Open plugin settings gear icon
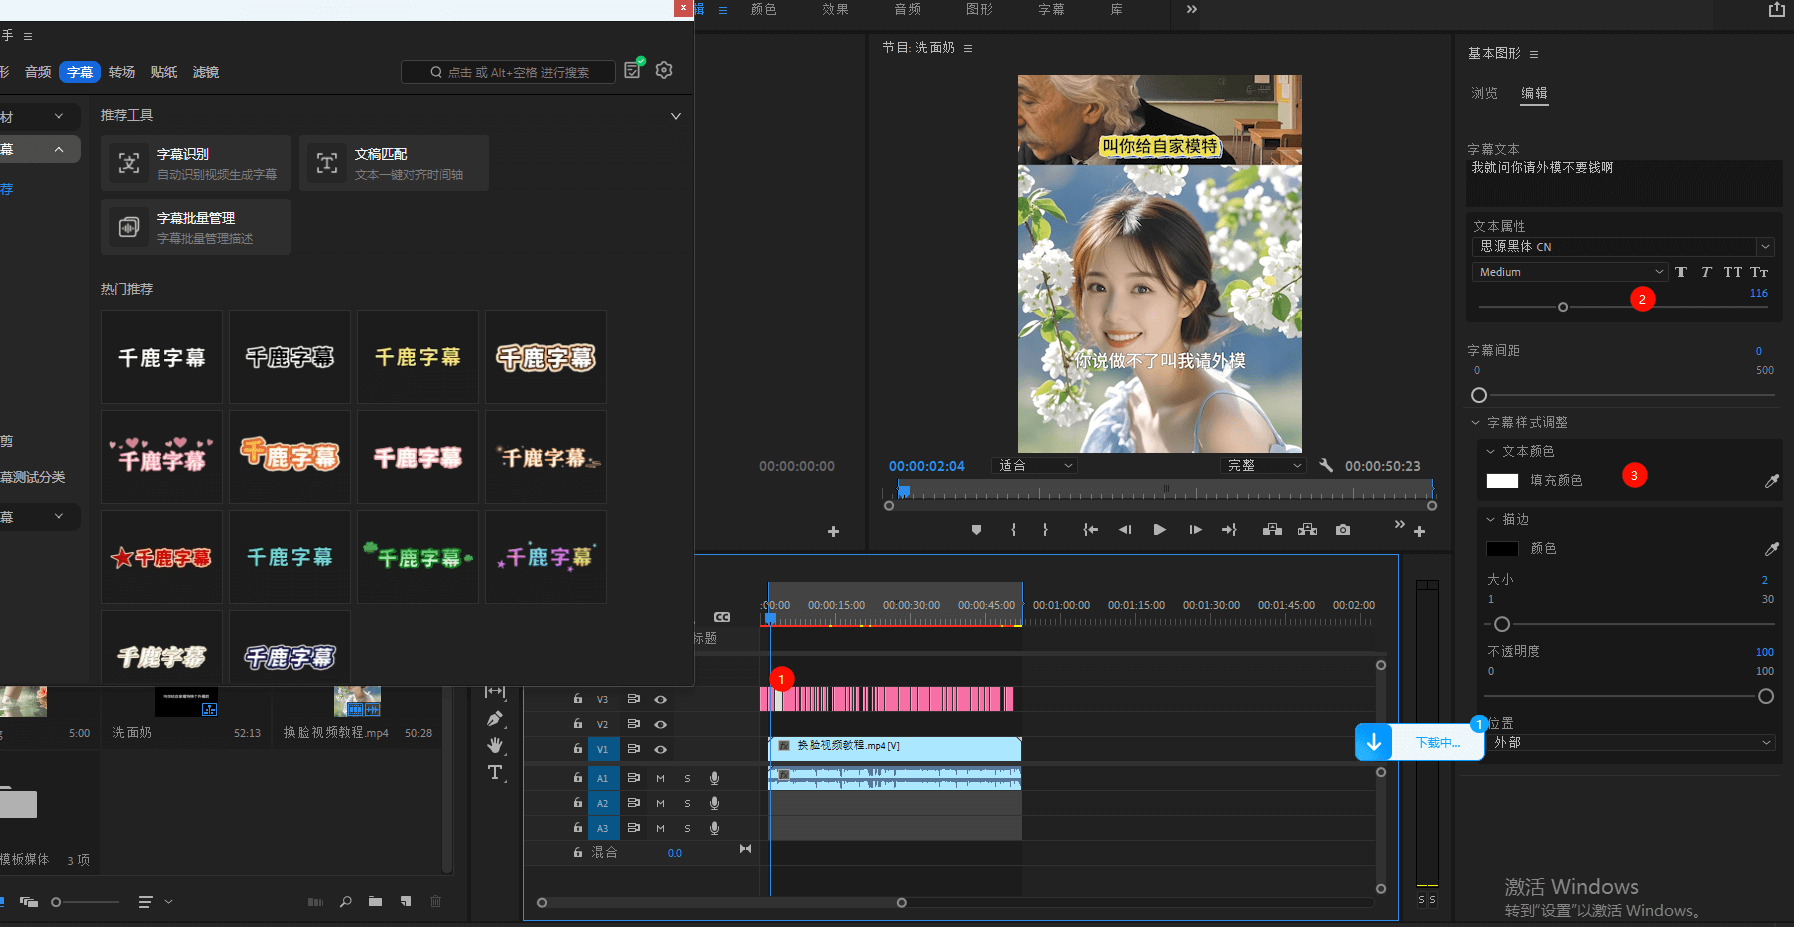Viewport: 1794px width, 927px height. point(664,70)
